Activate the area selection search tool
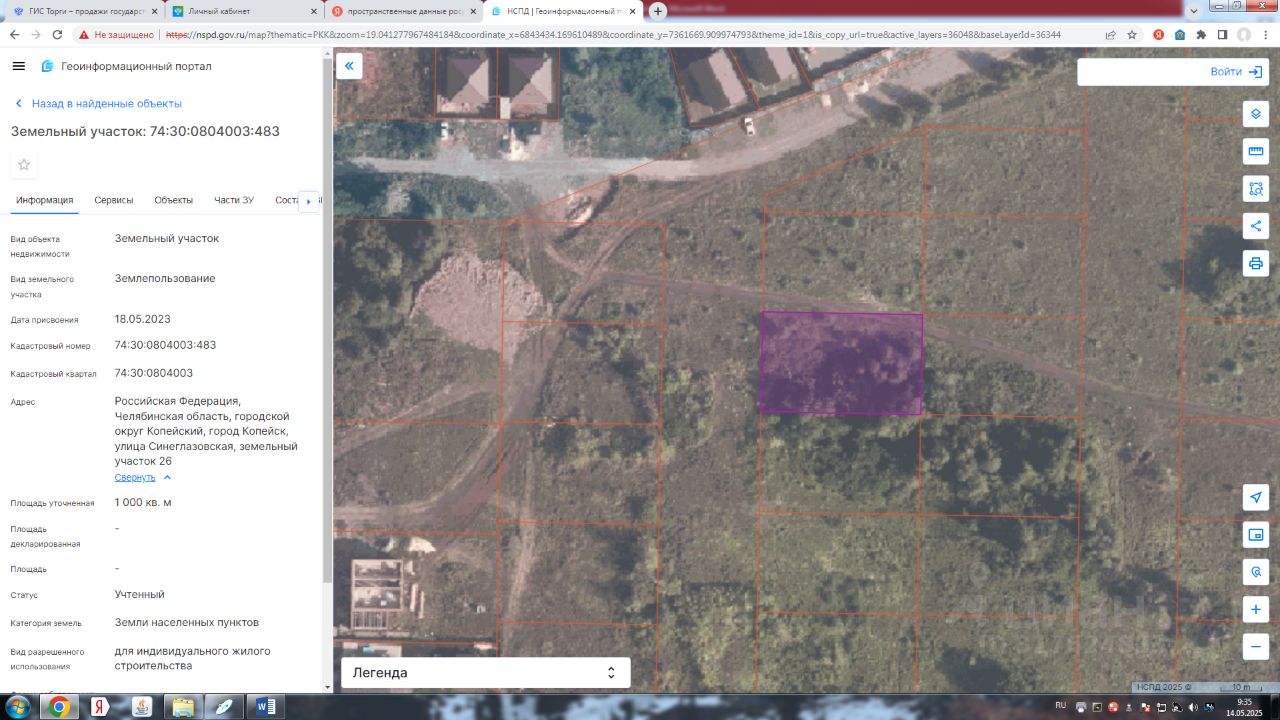 1256,188
